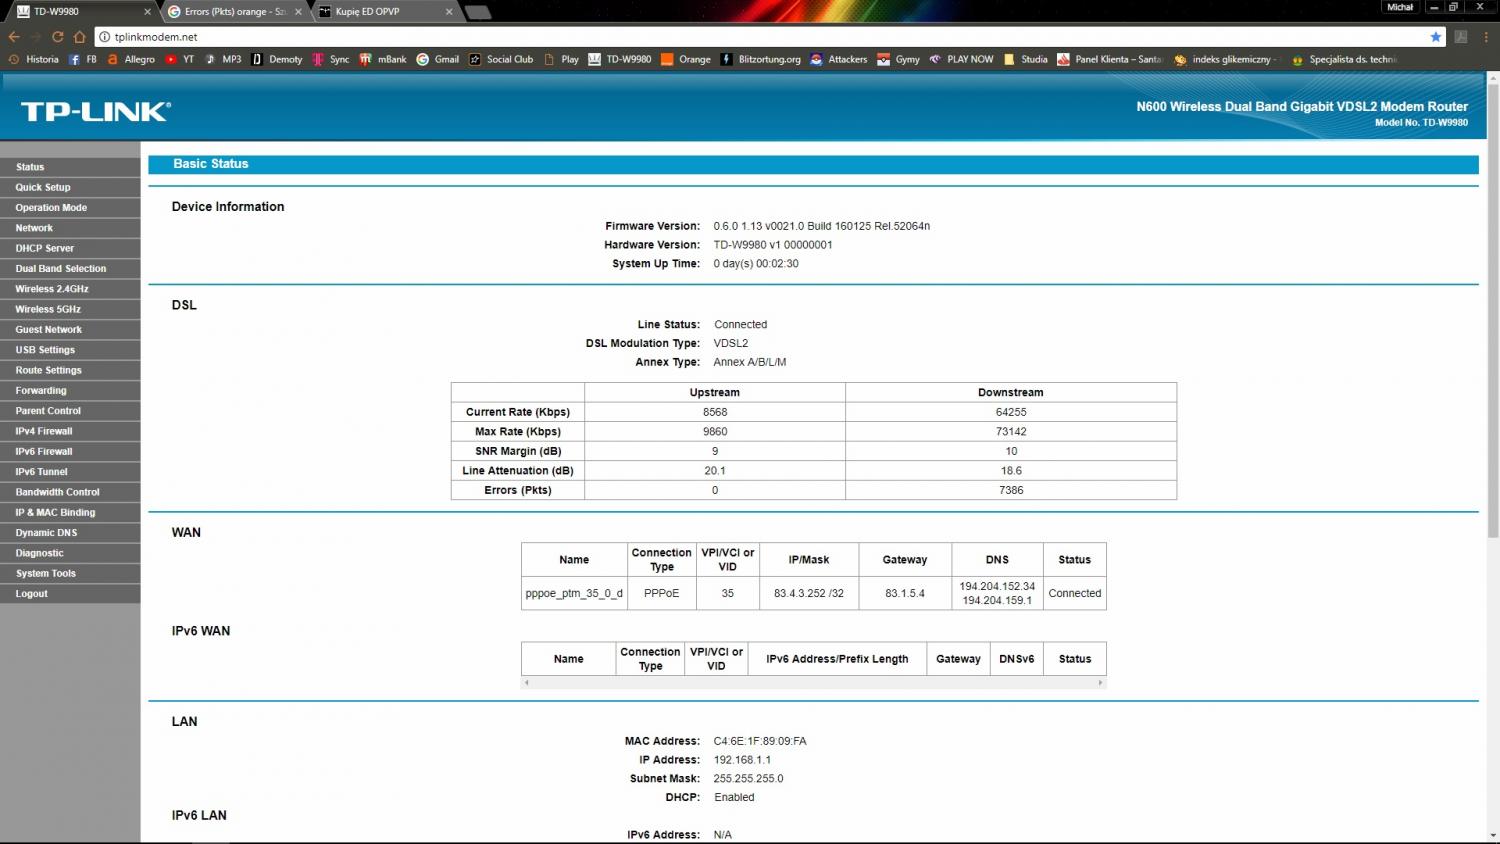Open System Tools section
The image size is (1500, 844).
46,573
